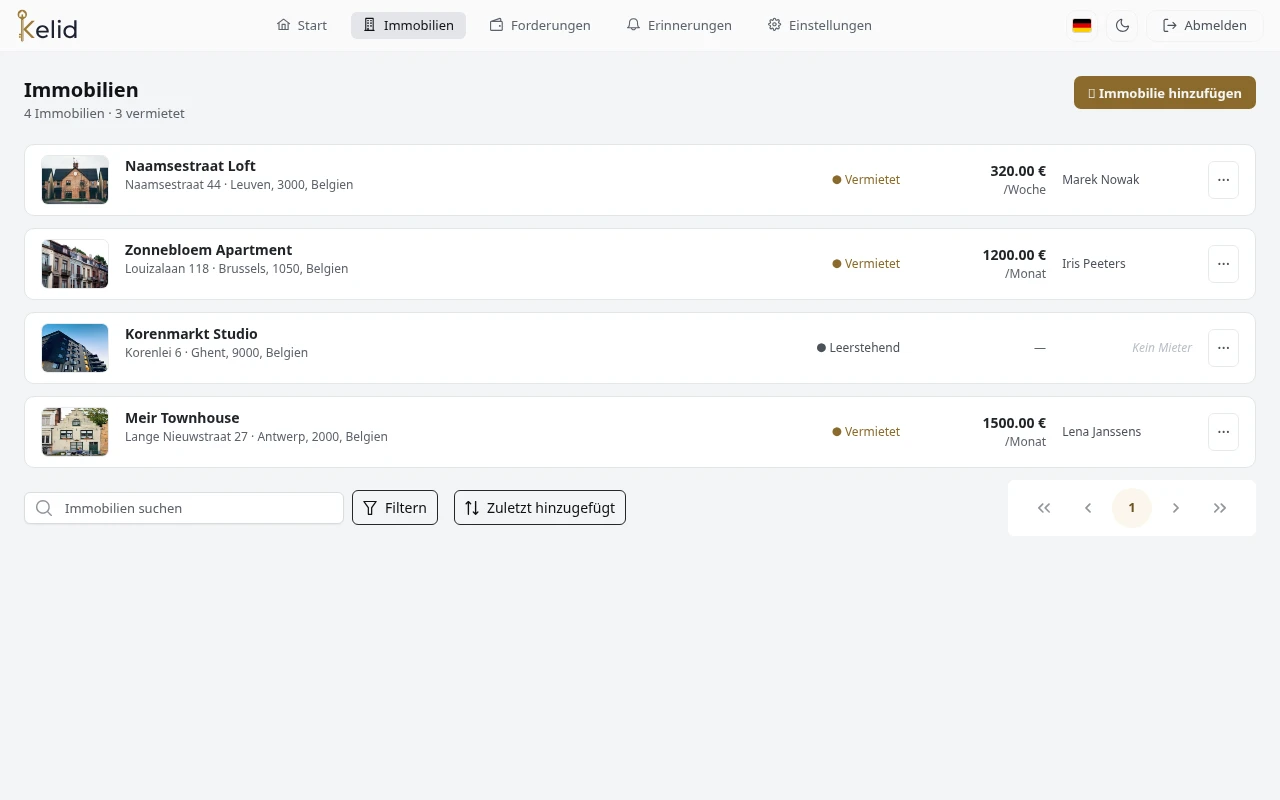
Task: Switch to the Immobilien tab
Action: coord(408,26)
